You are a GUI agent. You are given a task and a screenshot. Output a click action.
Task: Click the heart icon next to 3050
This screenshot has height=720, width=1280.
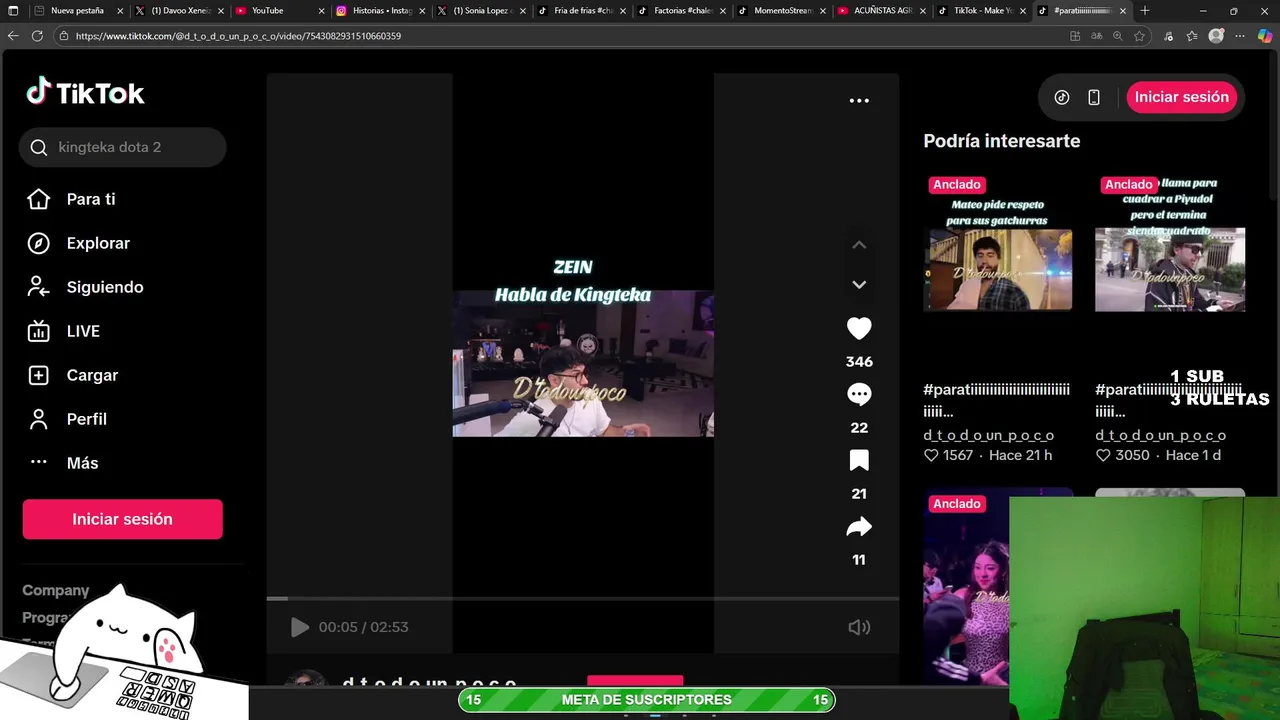click(x=1103, y=455)
